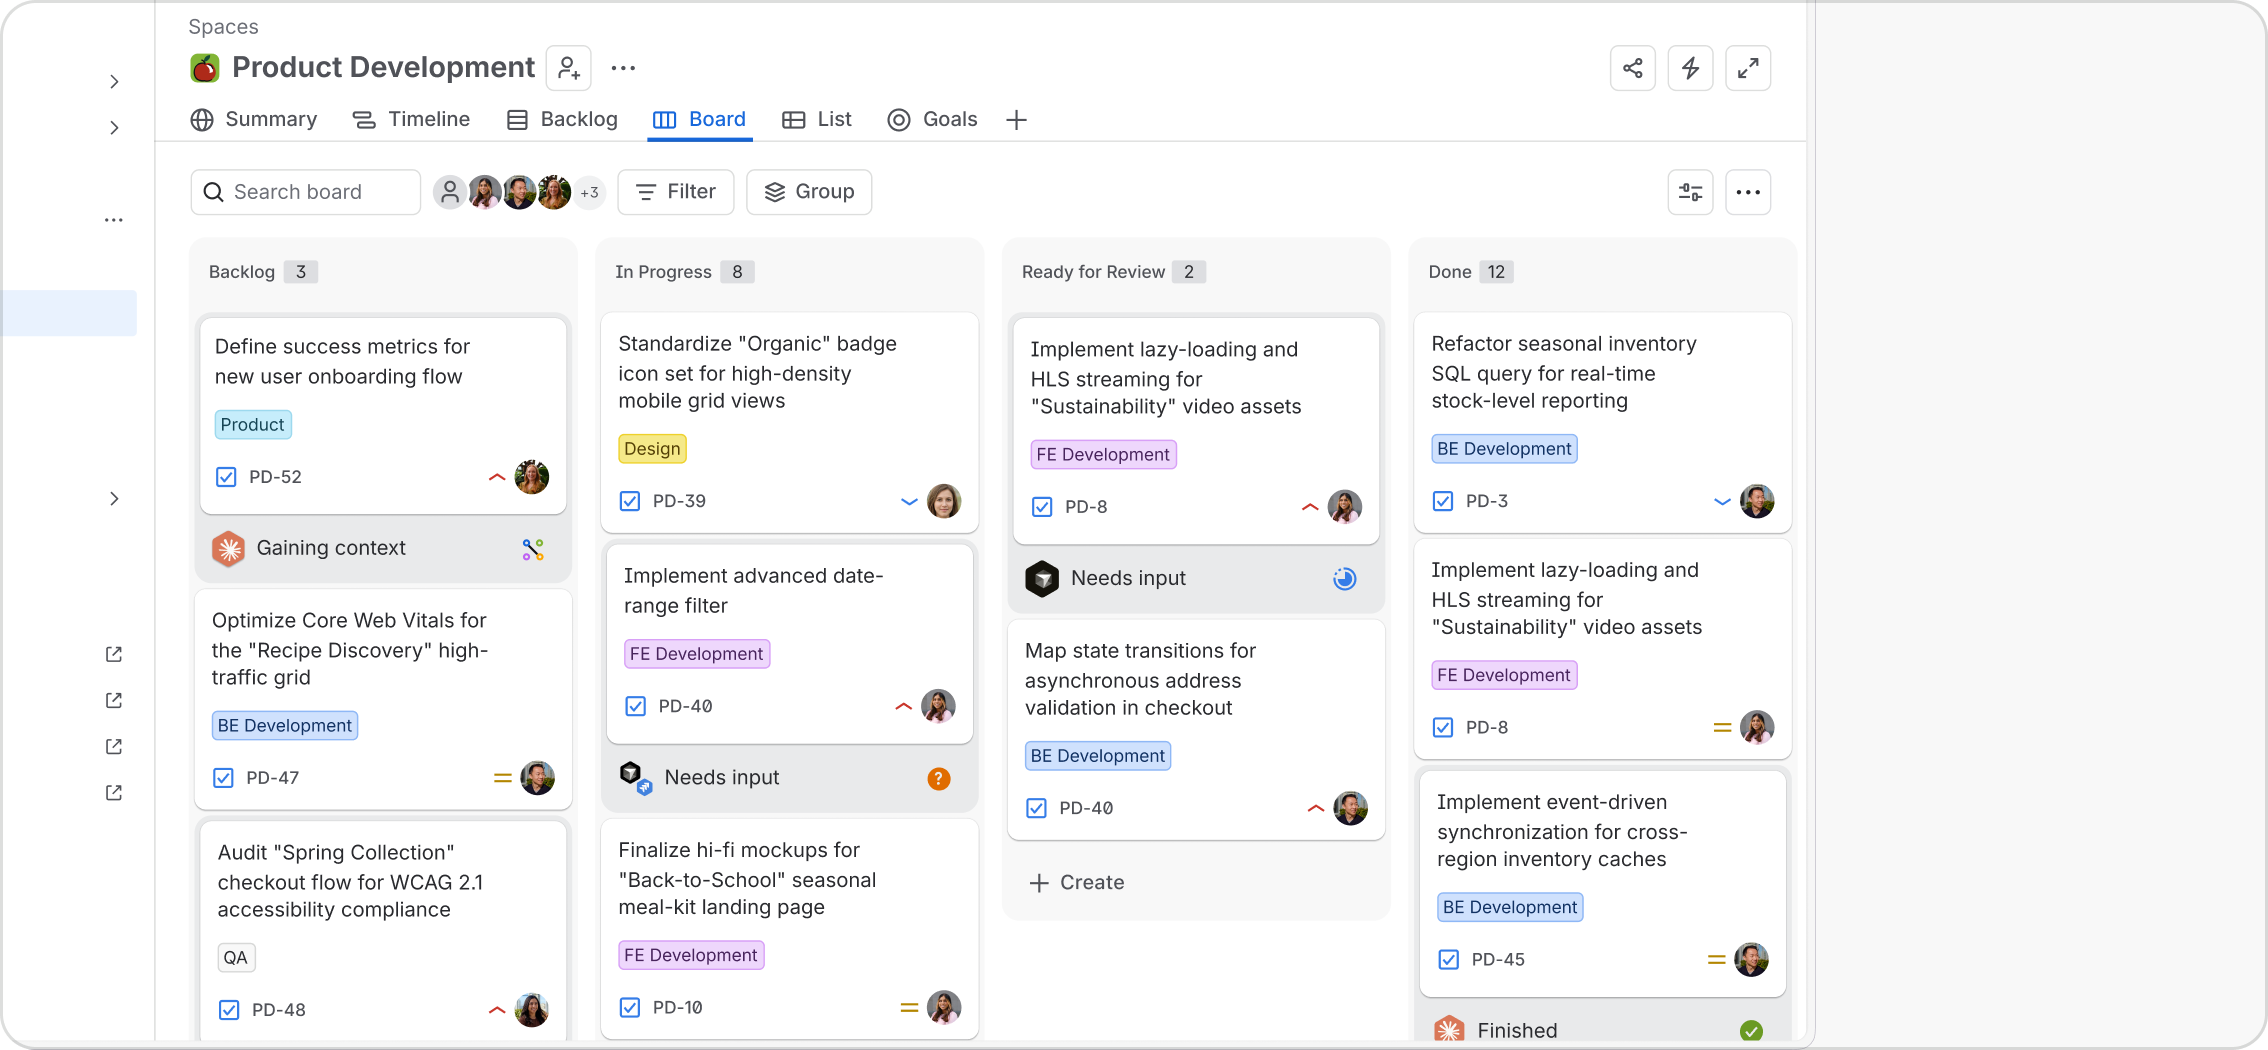Toggle the PD-39 task checkbox
Image resolution: width=2268 pixels, height=1050 pixels.
[630, 501]
